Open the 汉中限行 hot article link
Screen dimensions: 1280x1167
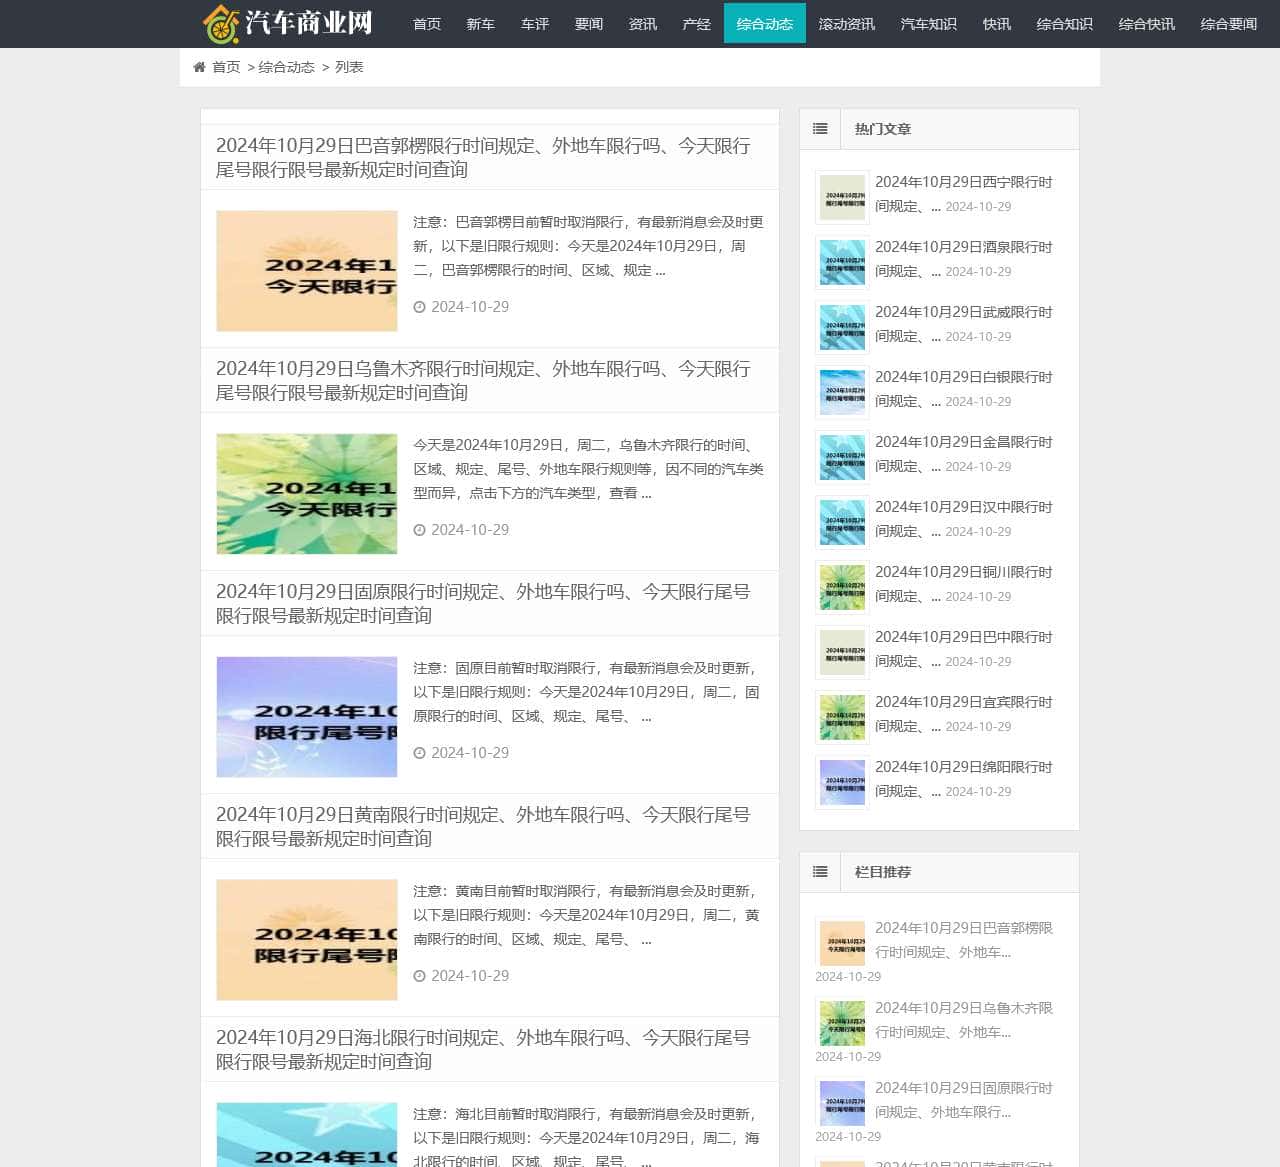964,519
